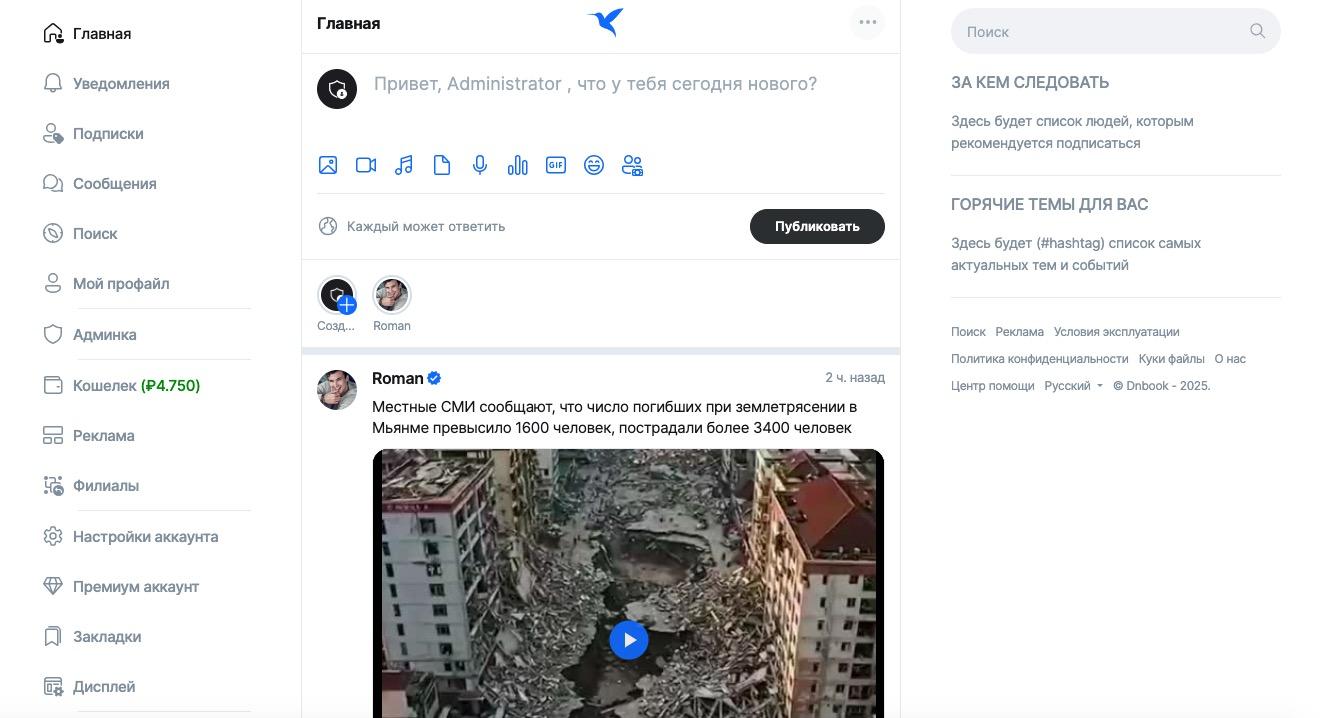The image size is (1330, 718).
Task: Click the admin shield icon in the sidebar
Action: pyautogui.click(x=53, y=334)
